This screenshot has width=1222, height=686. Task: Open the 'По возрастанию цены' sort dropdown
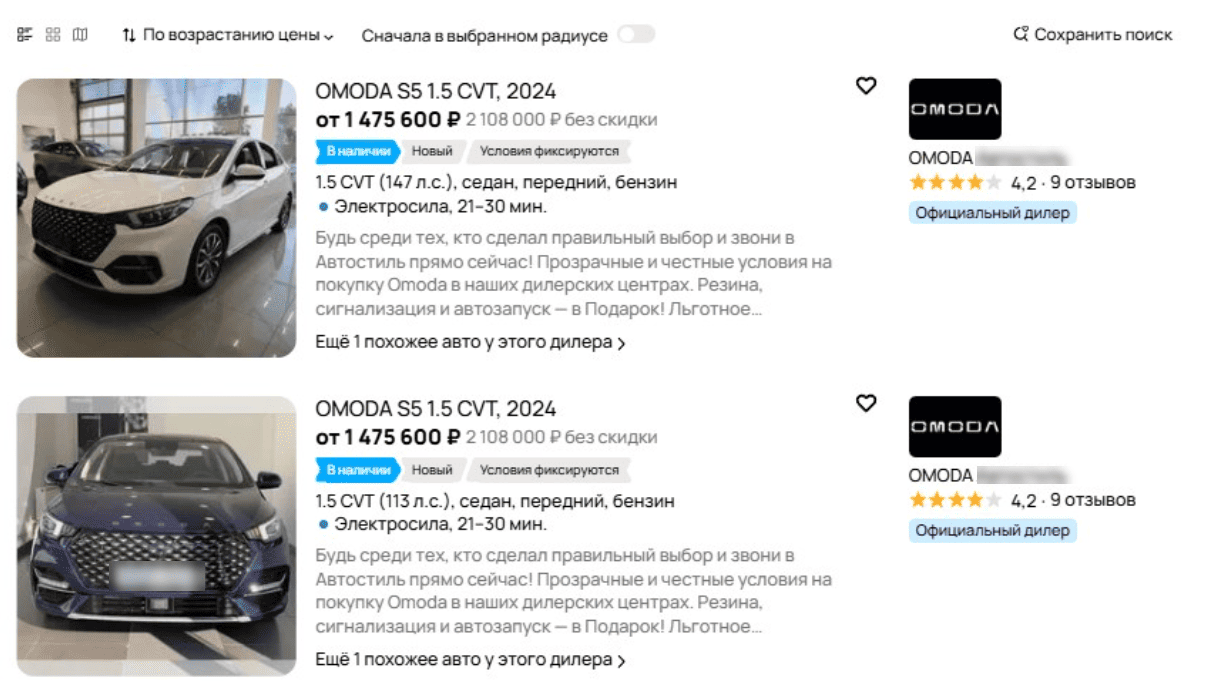[x=228, y=35]
